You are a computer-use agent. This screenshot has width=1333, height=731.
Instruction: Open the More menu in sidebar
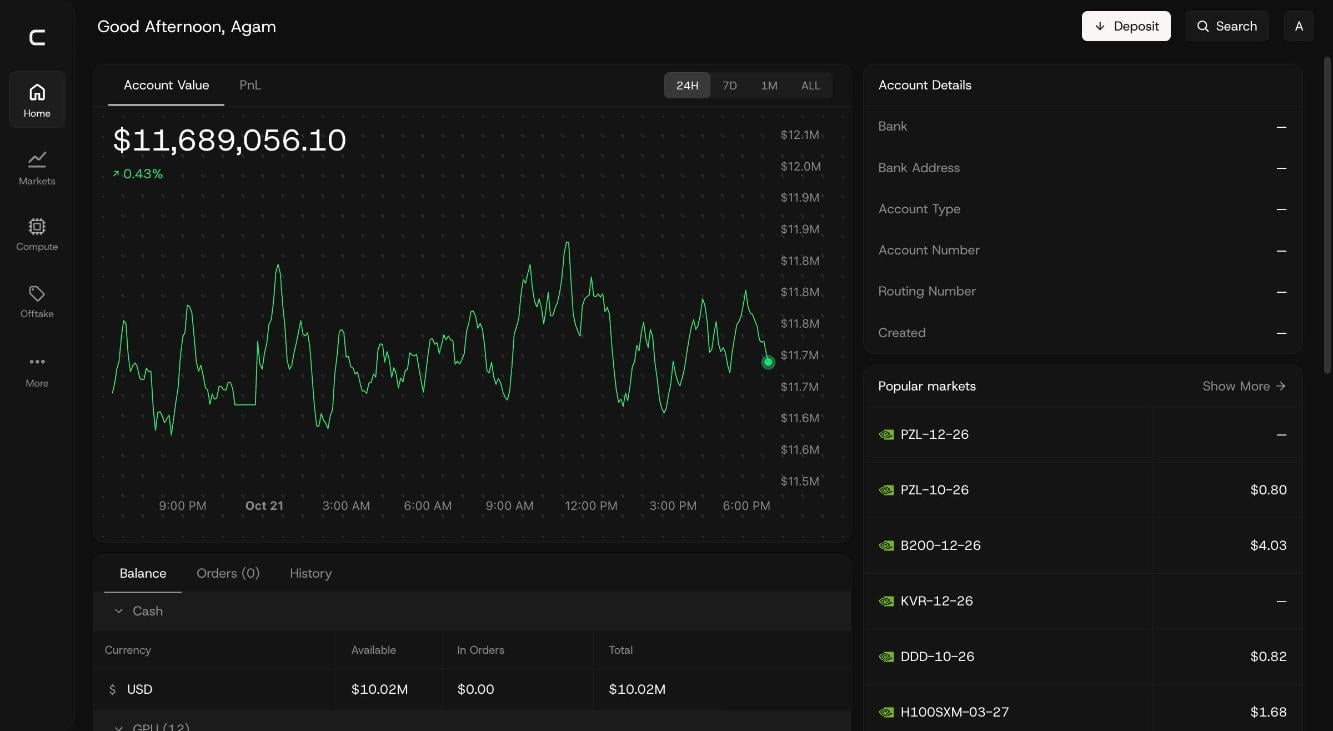[x=37, y=370]
